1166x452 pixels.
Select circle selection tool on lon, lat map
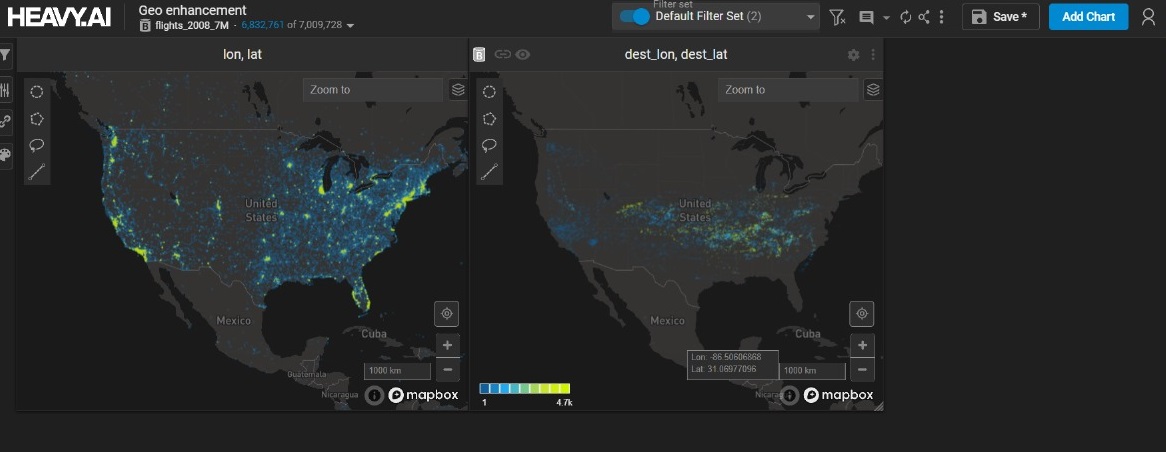click(x=36, y=91)
